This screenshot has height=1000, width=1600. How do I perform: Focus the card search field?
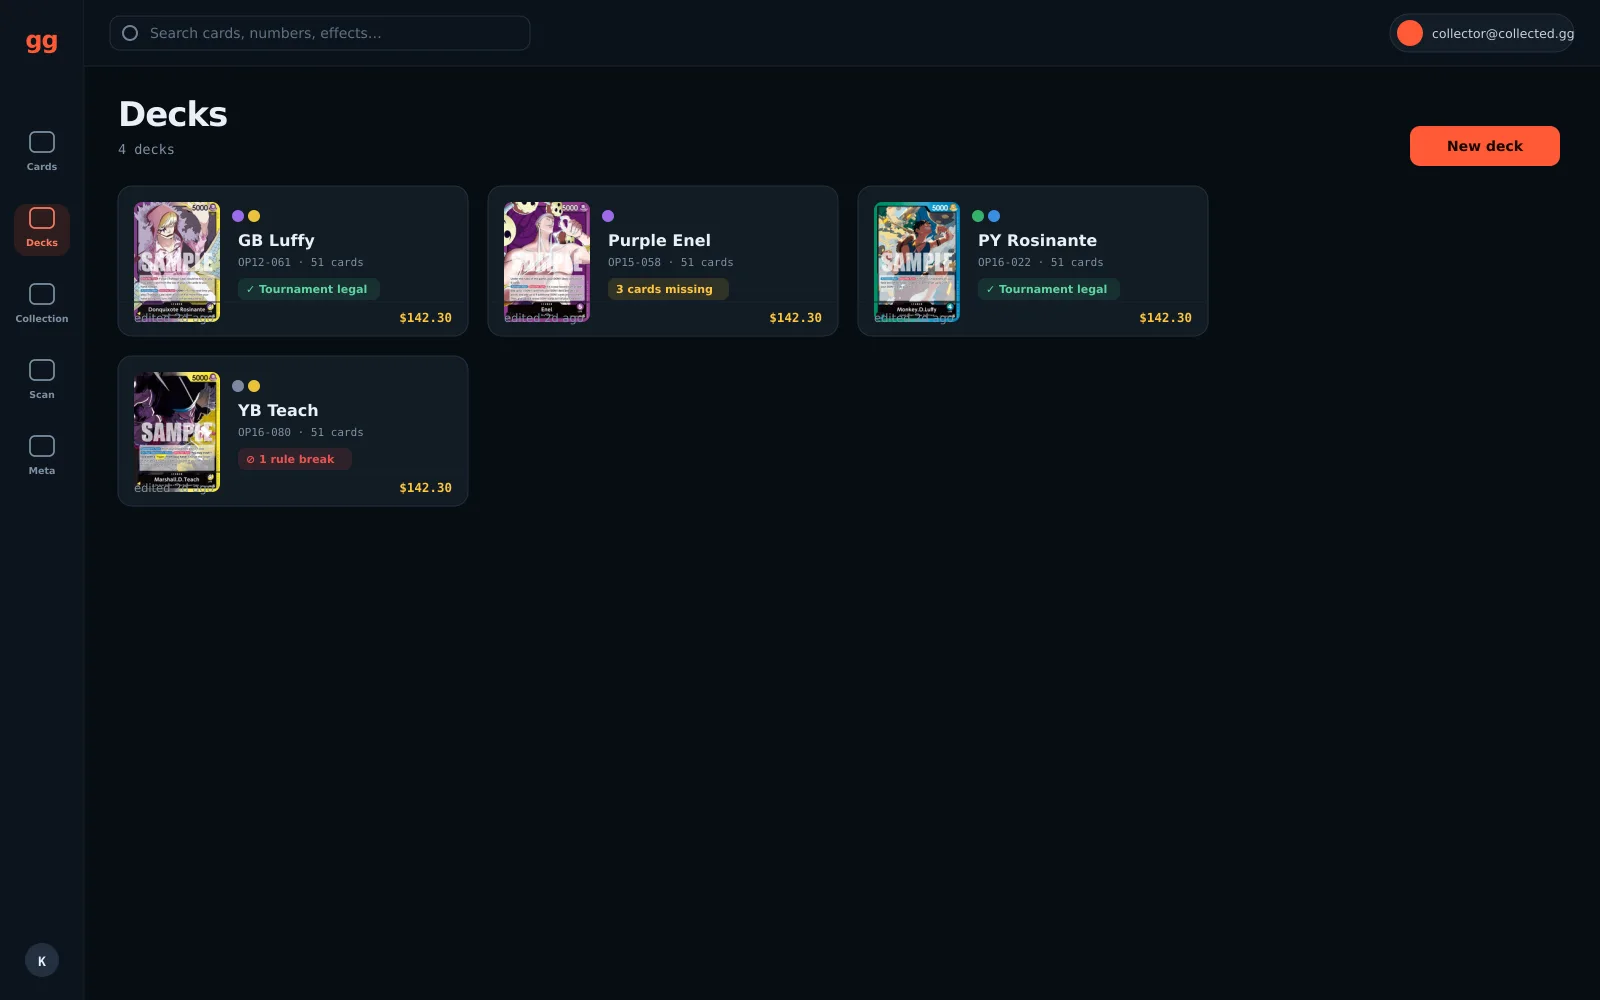[x=320, y=33]
